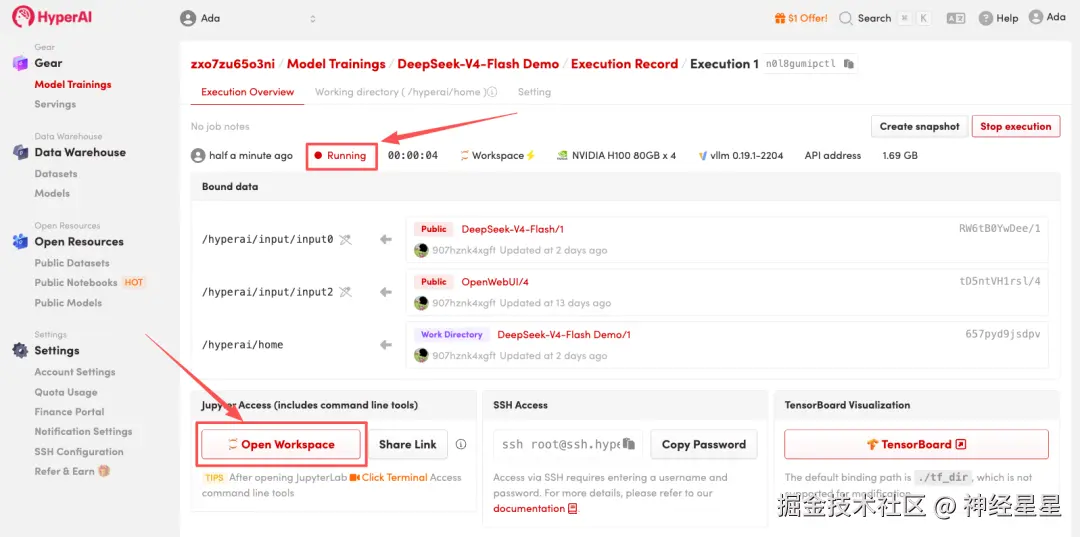Open Account Settings in sidebar
The image size is (1080, 537).
pyautogui.click(x=75, y=372)
